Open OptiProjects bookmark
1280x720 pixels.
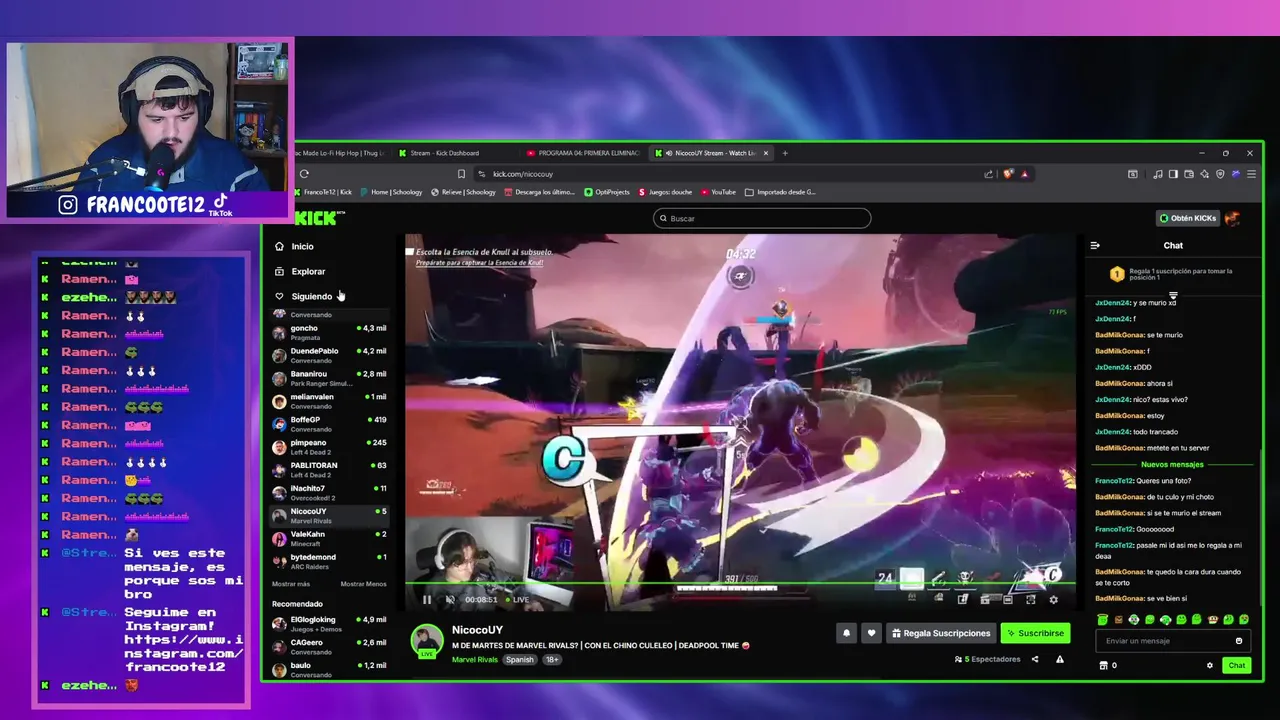(607, 192)
